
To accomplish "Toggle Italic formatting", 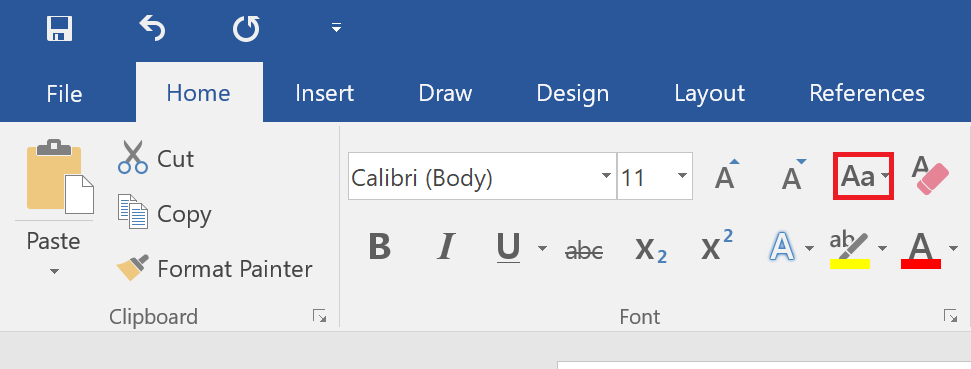I will tap(445, 248).
